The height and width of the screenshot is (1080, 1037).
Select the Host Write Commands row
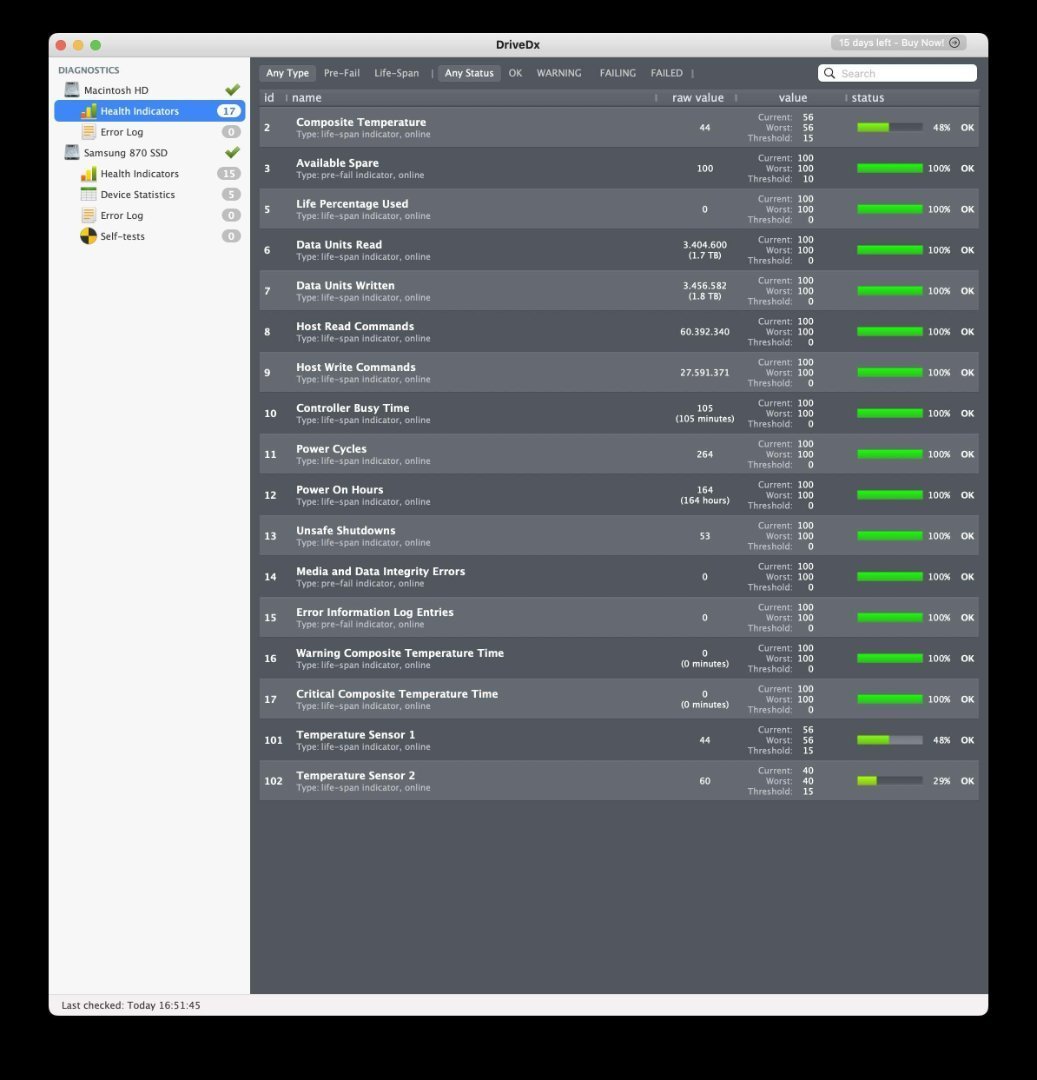[x=619, y=373]
